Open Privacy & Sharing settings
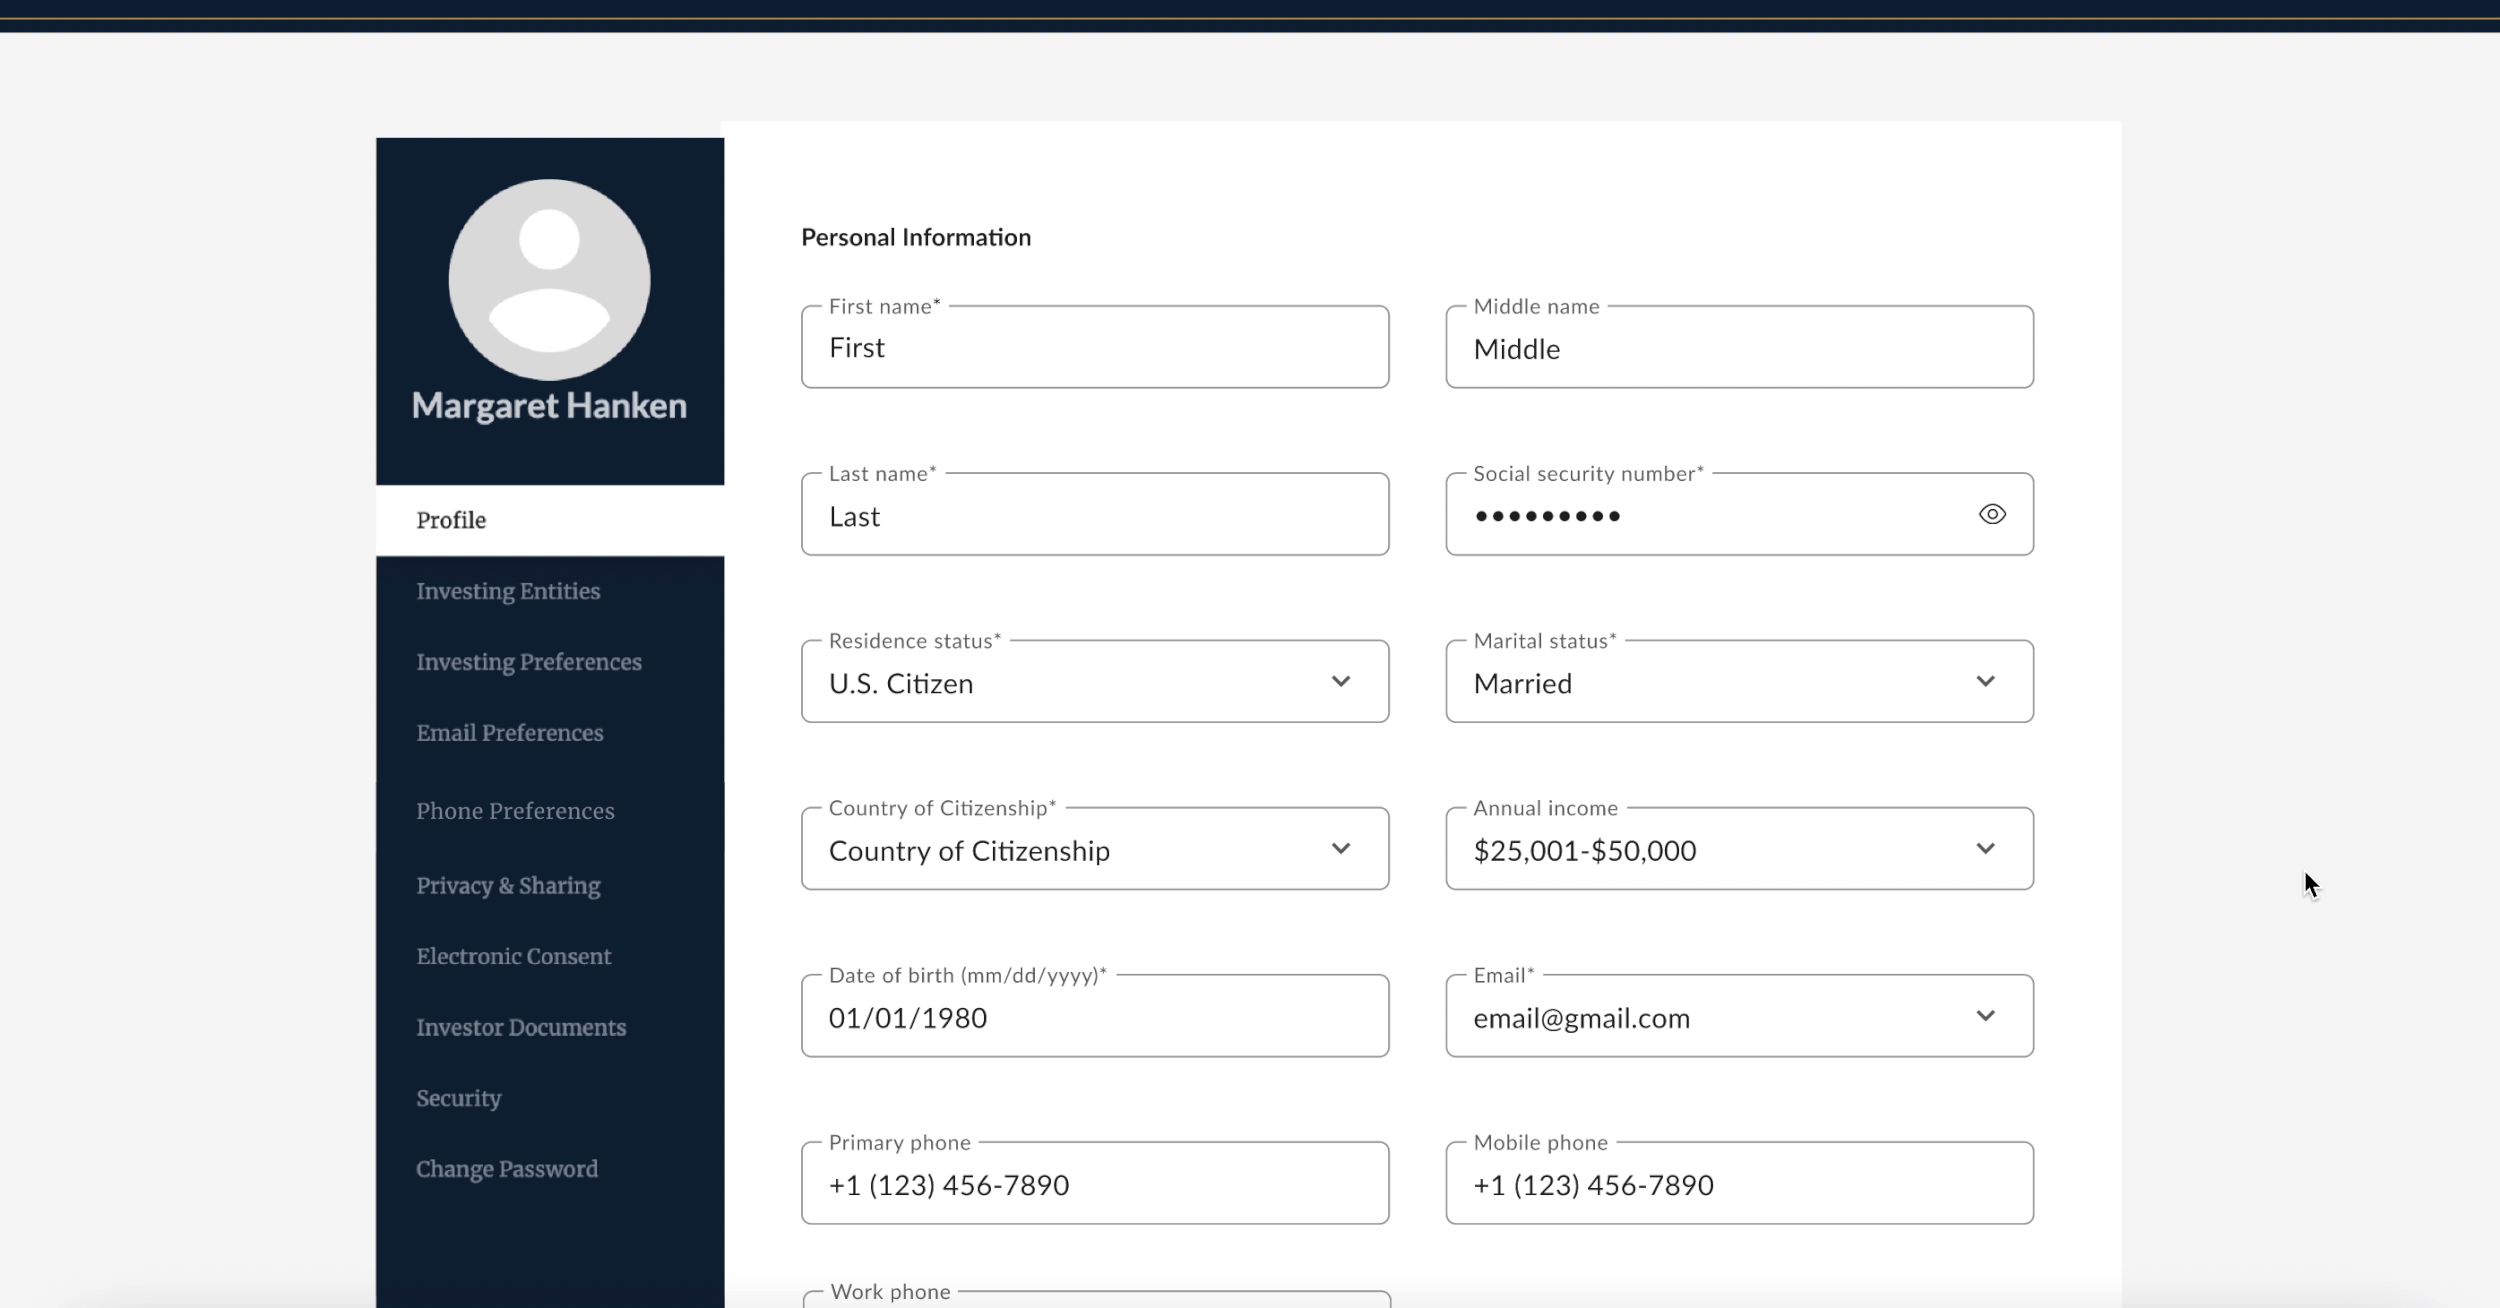Image resolution: width=2500 pixels, height=1308 pixels. pyautogui.click(x=508, y=886)
